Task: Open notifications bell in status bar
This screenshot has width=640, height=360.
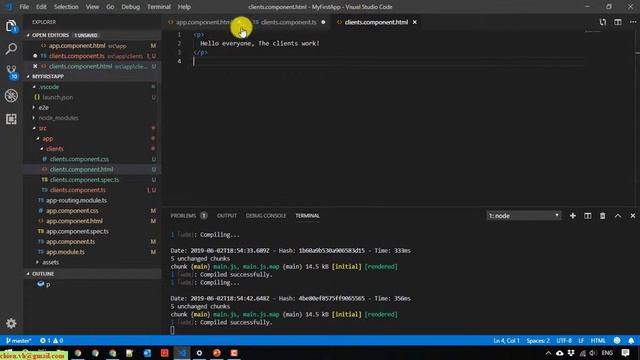Action: point(631,340)
